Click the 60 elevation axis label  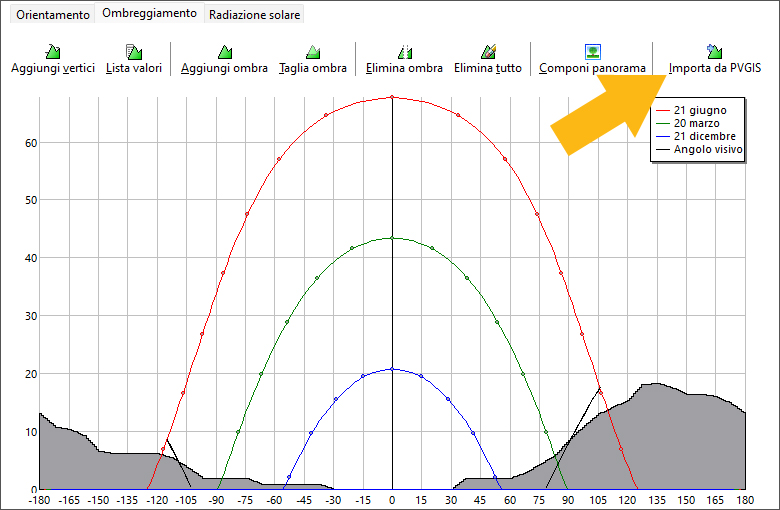point(31,143)
